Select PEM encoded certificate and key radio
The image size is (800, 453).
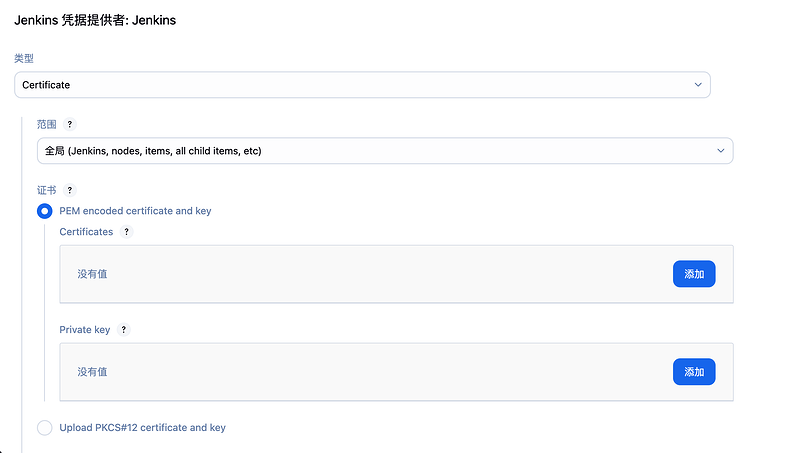click(x=44, y=211)
